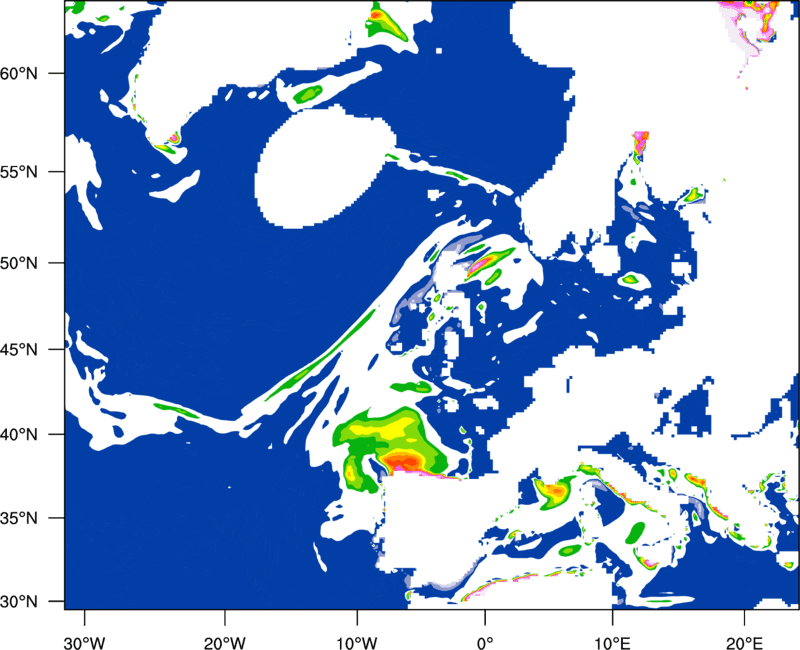The height and width of the screenshot is (650, 800).
Task: Click the 20°E longitude label
Action: pos(744,643)
